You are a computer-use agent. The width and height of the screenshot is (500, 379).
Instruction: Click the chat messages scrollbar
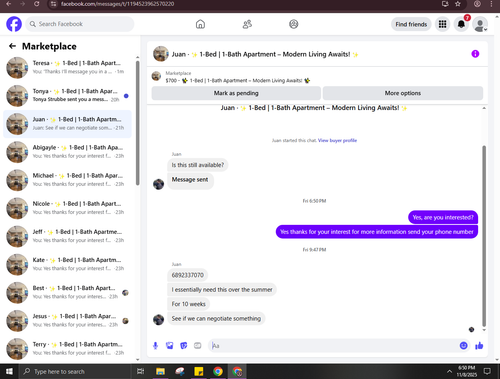(x=484, y=236)
